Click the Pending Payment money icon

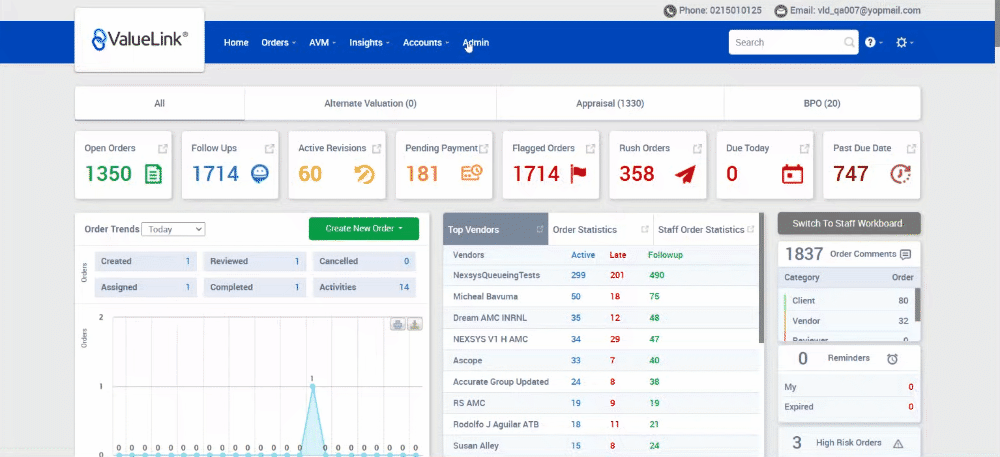point(472,173)
